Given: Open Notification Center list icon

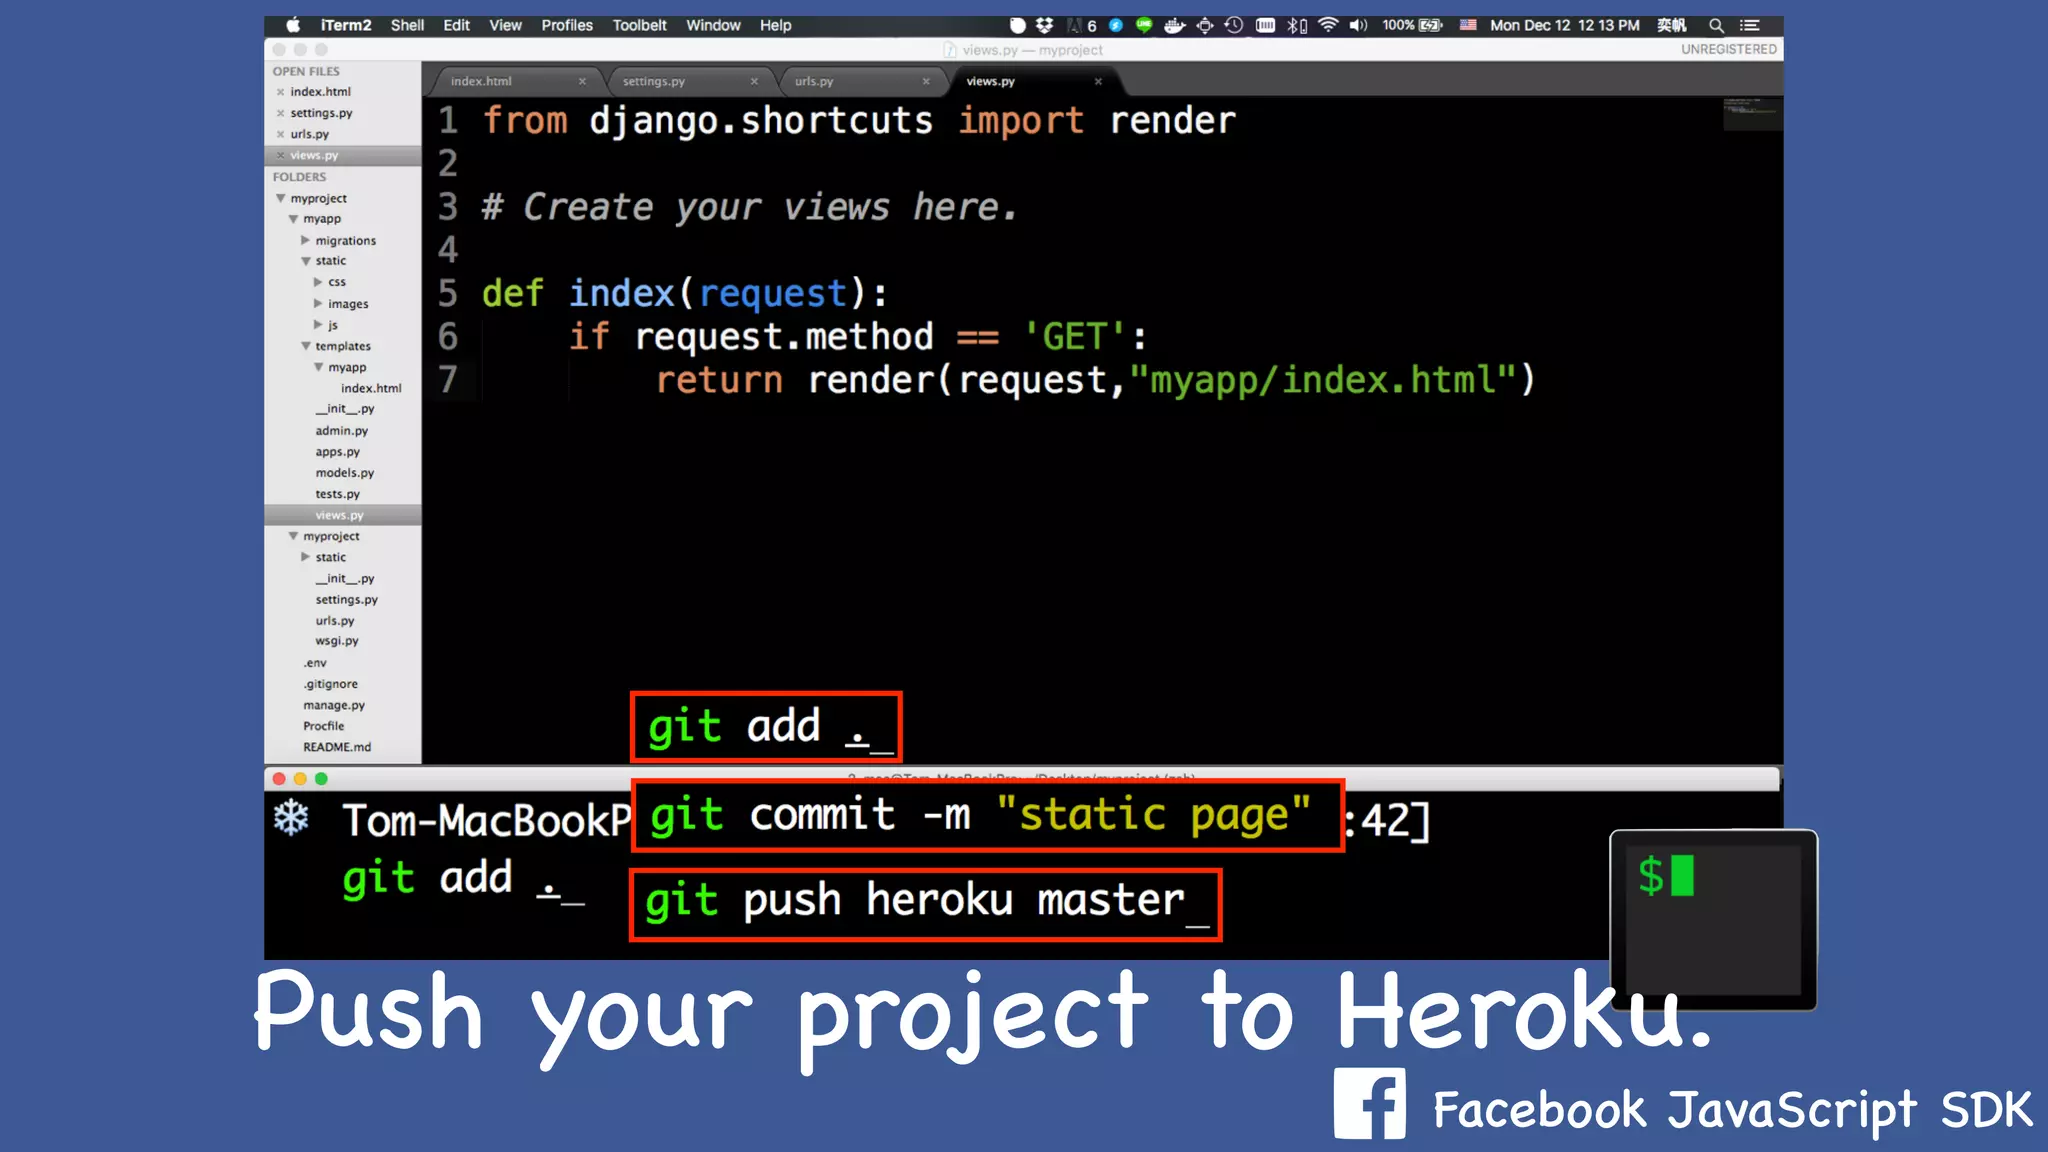Looking at the screenshot, I should pos(1750,25).
